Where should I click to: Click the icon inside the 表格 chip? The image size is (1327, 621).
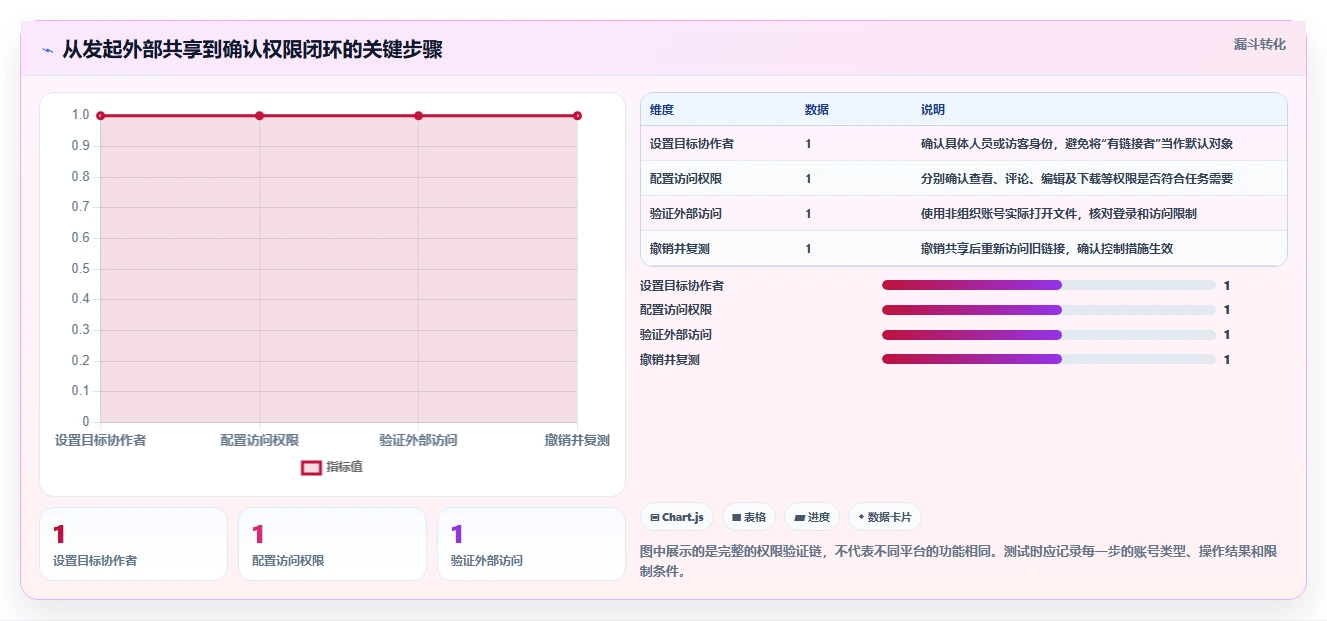736,518
